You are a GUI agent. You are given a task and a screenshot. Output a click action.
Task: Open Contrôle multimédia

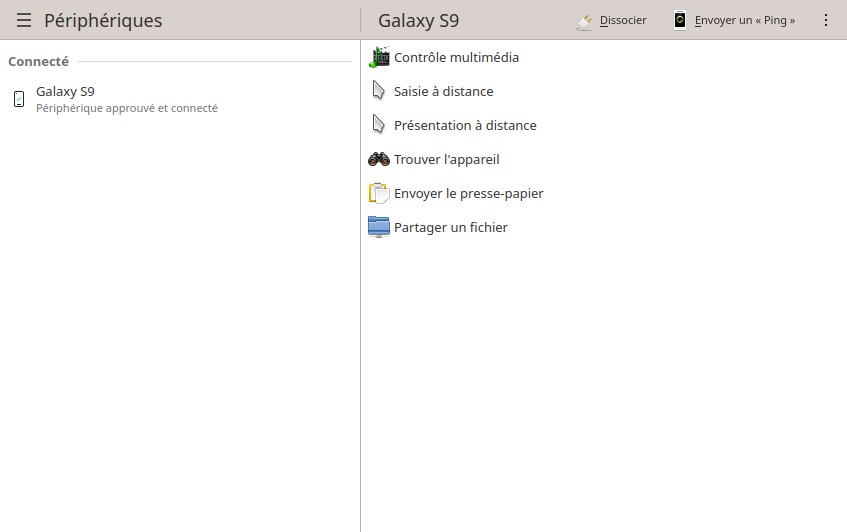pyautogui.click(x=603, y=57)
